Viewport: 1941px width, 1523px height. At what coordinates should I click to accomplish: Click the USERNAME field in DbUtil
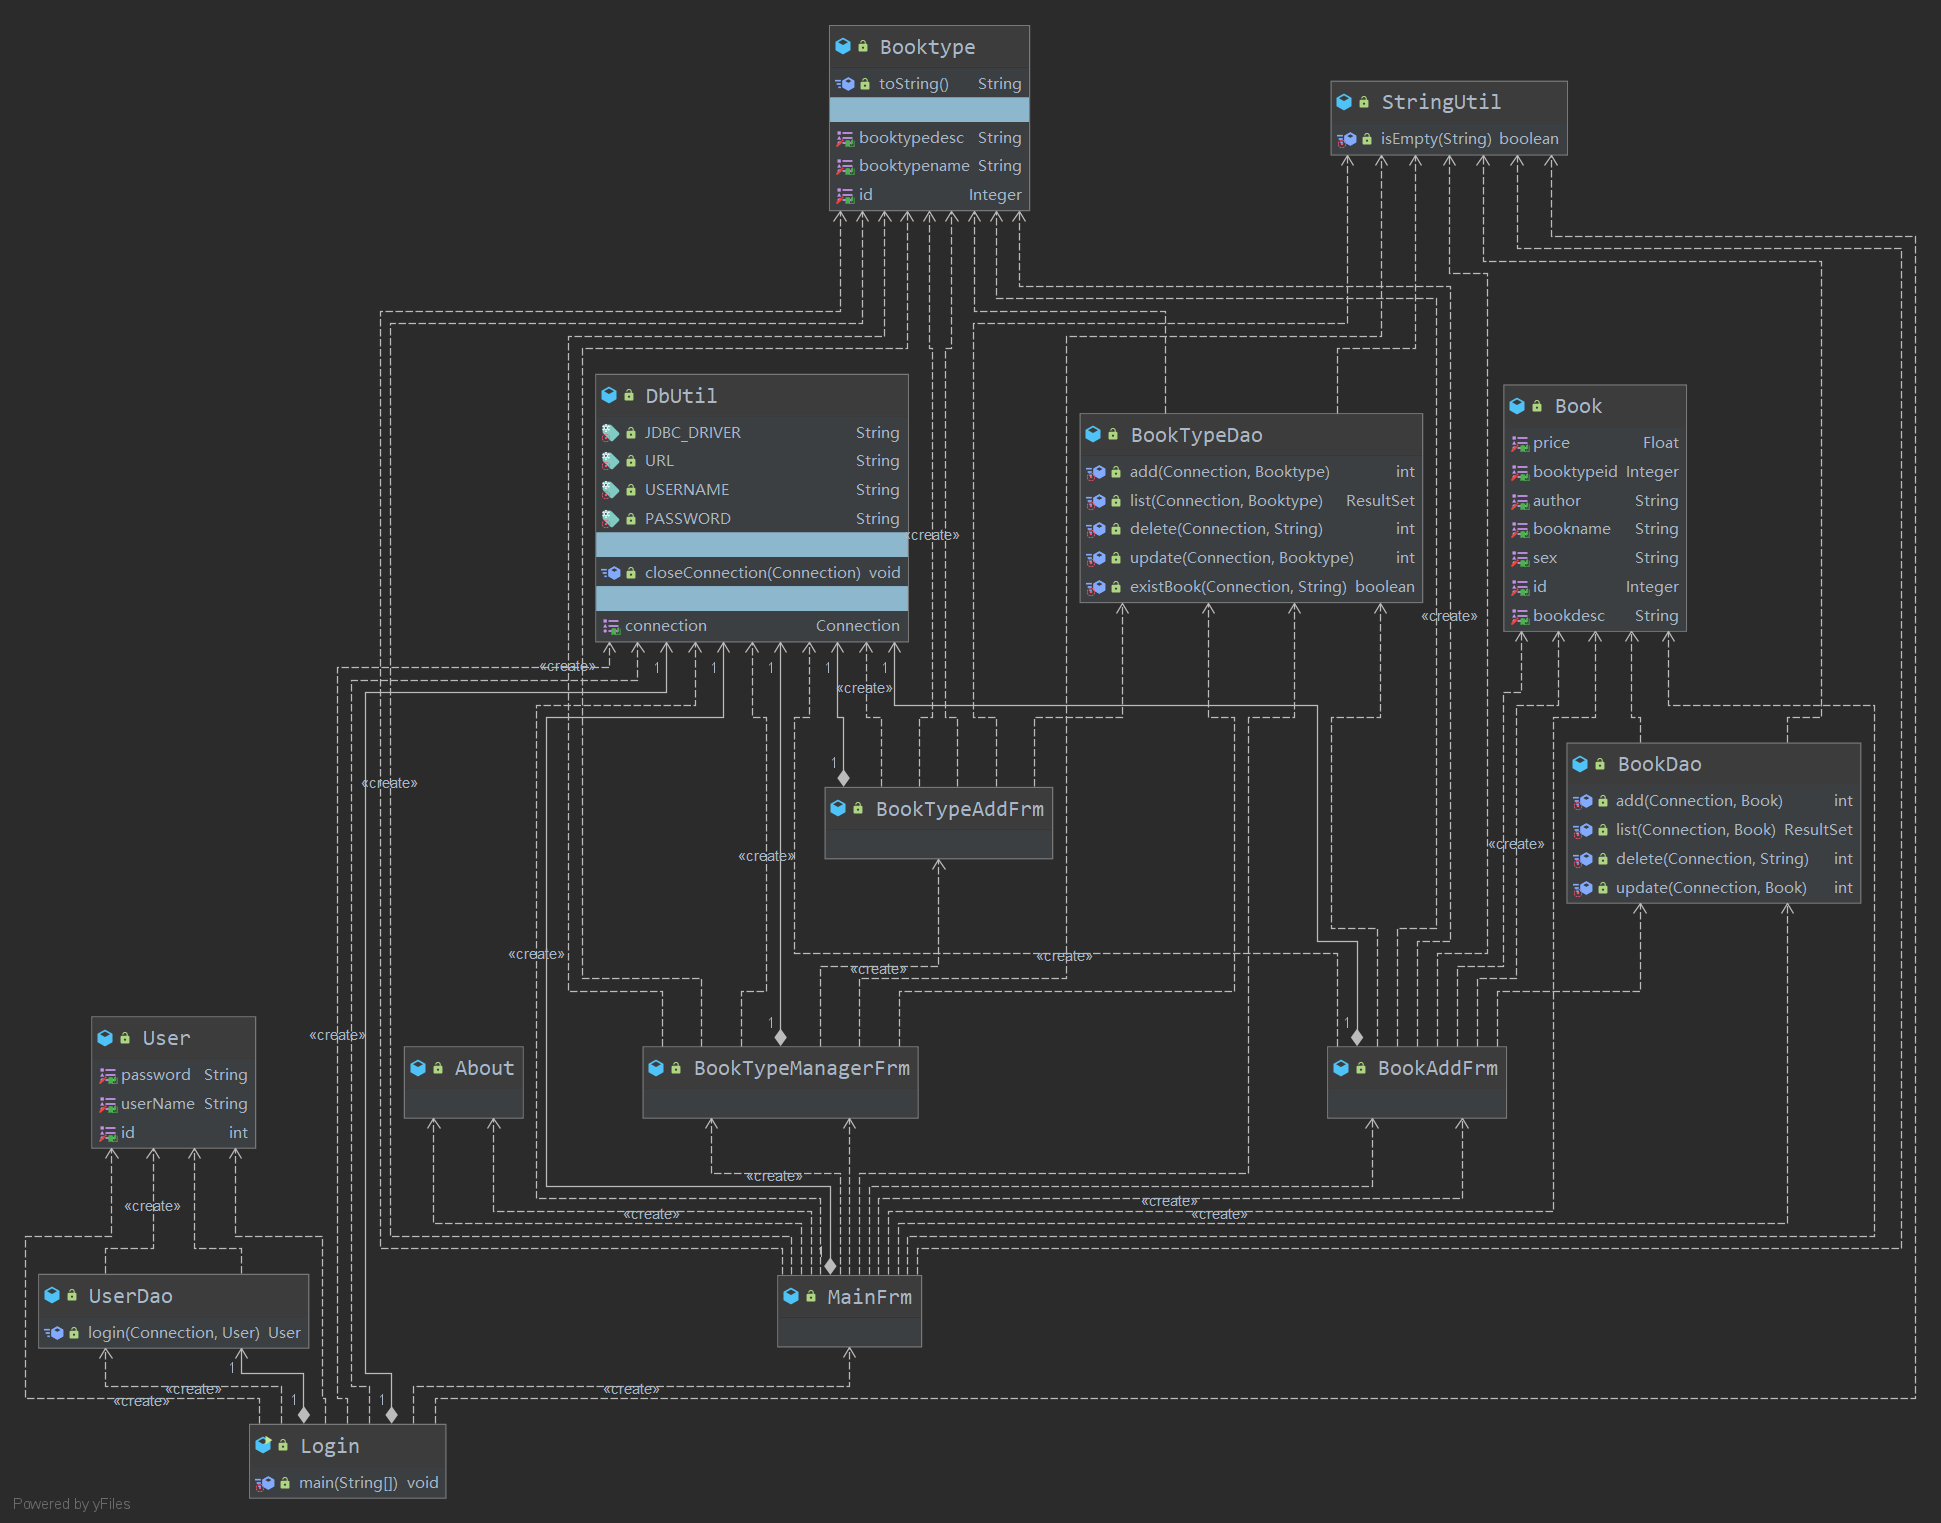[x=751, y=490]
